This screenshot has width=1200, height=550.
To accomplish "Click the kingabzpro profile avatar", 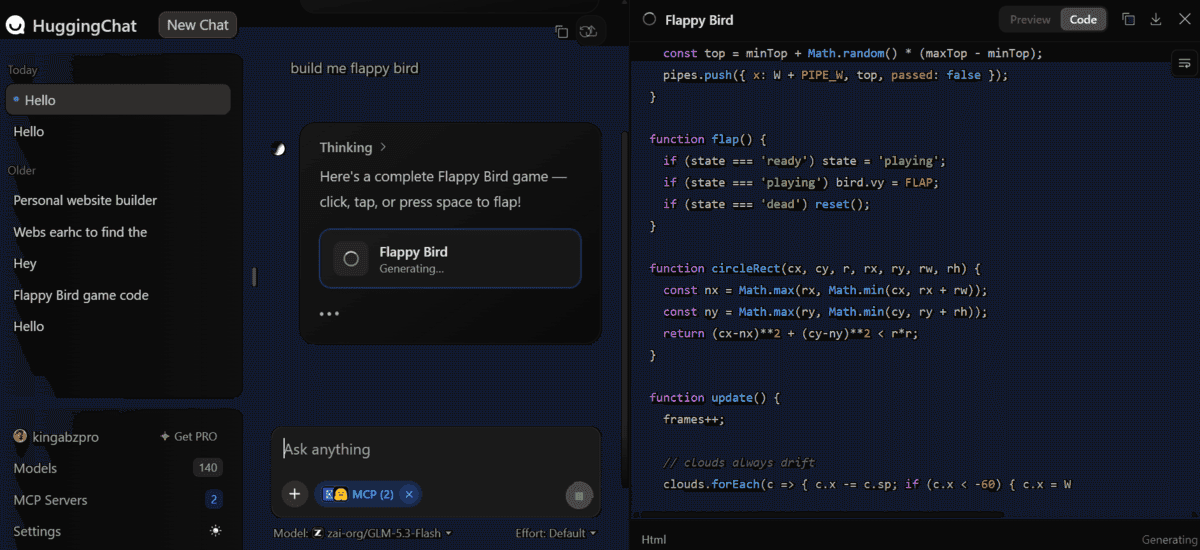I will pos(19,437).
